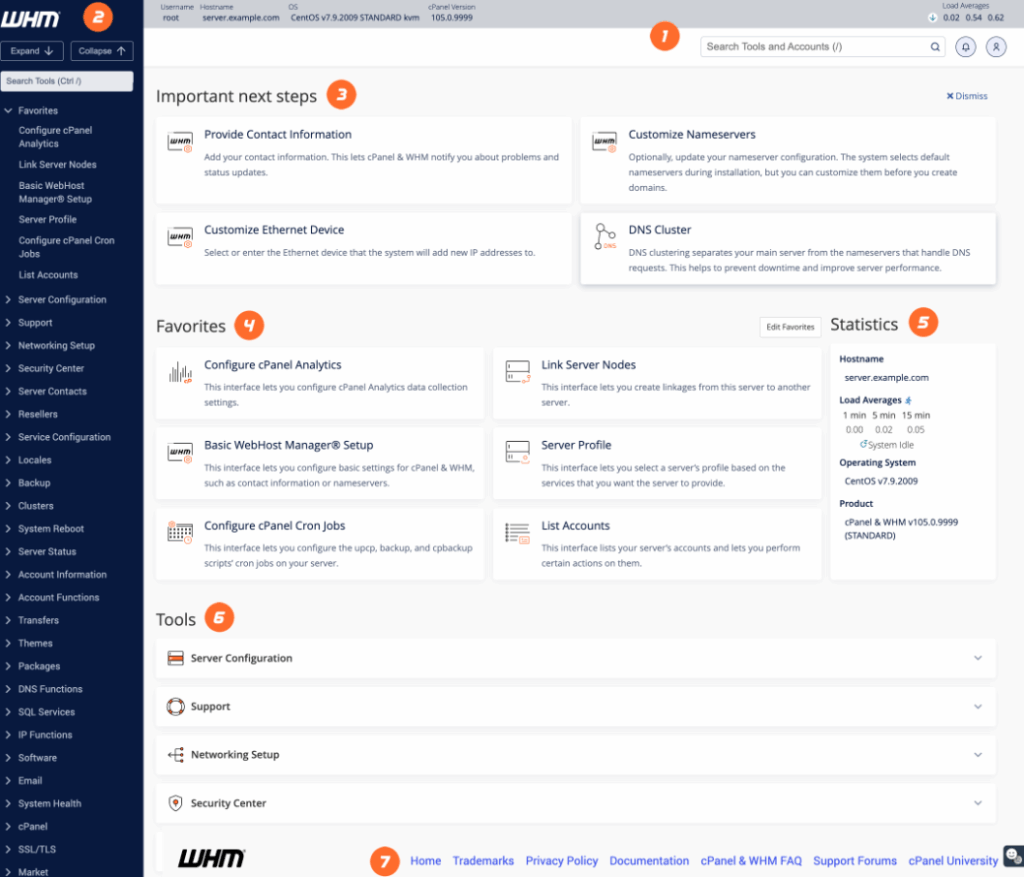
Task: Click the Security Center shield icon
Action: 175,803
